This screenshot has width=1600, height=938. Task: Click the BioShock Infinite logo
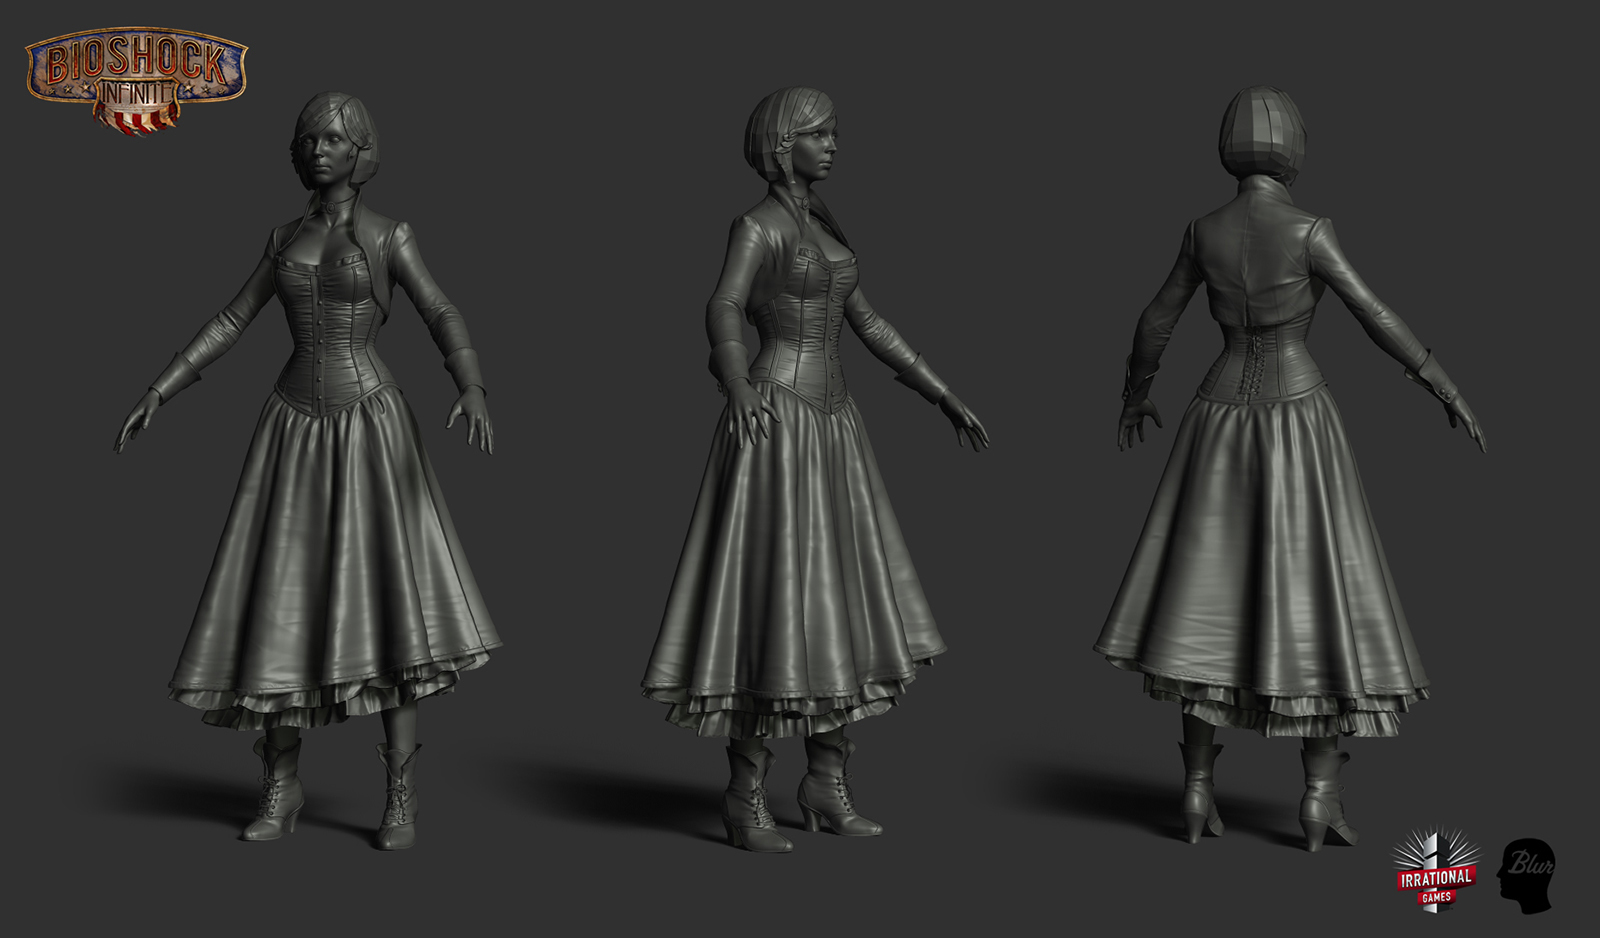point(135,83)
